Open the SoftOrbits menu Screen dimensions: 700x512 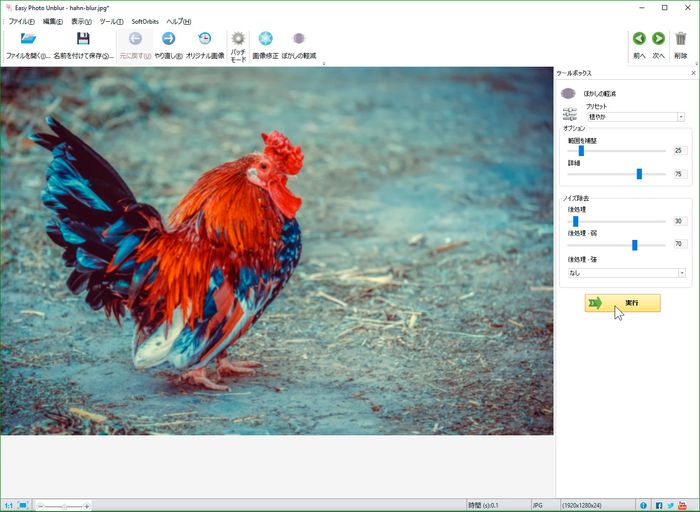[x=145, y=21]
